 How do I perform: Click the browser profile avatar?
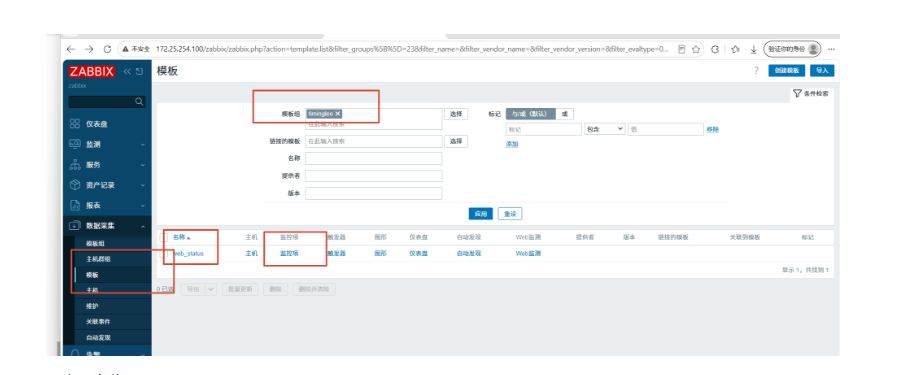pyautogui.click(x=813, y=49)
